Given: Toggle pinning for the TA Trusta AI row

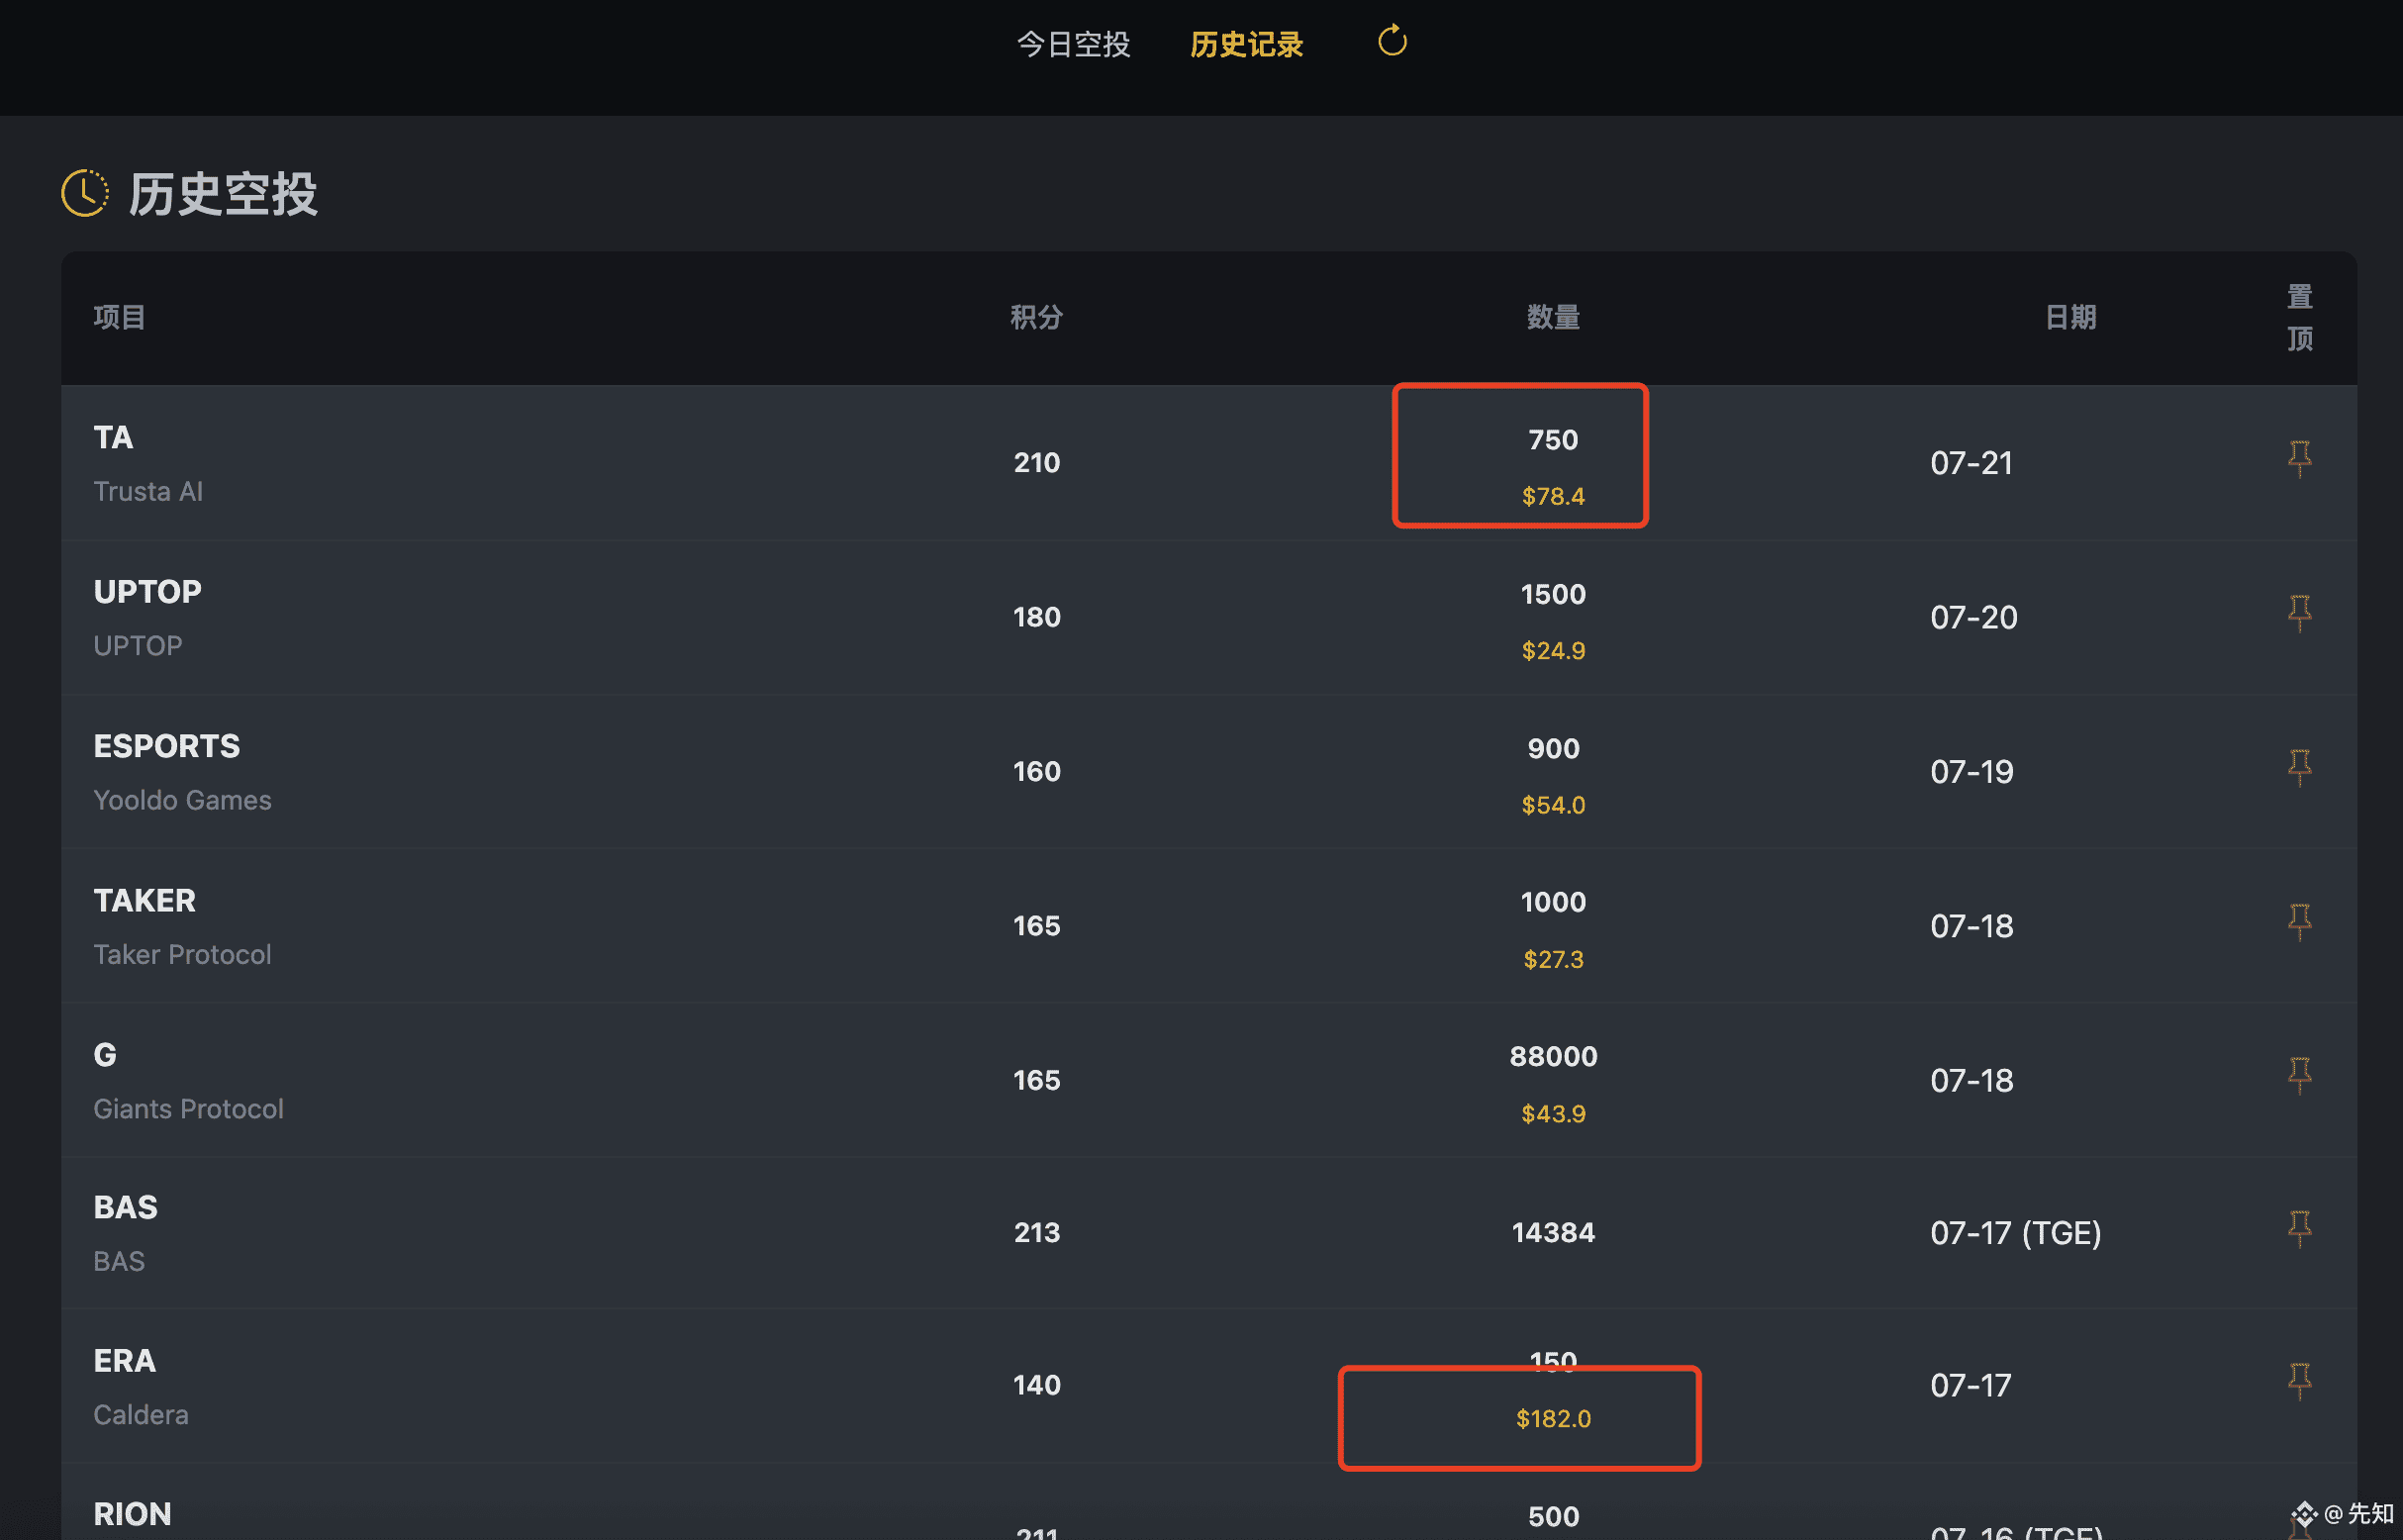Looking at the screenshot, I should point(2299,458).
